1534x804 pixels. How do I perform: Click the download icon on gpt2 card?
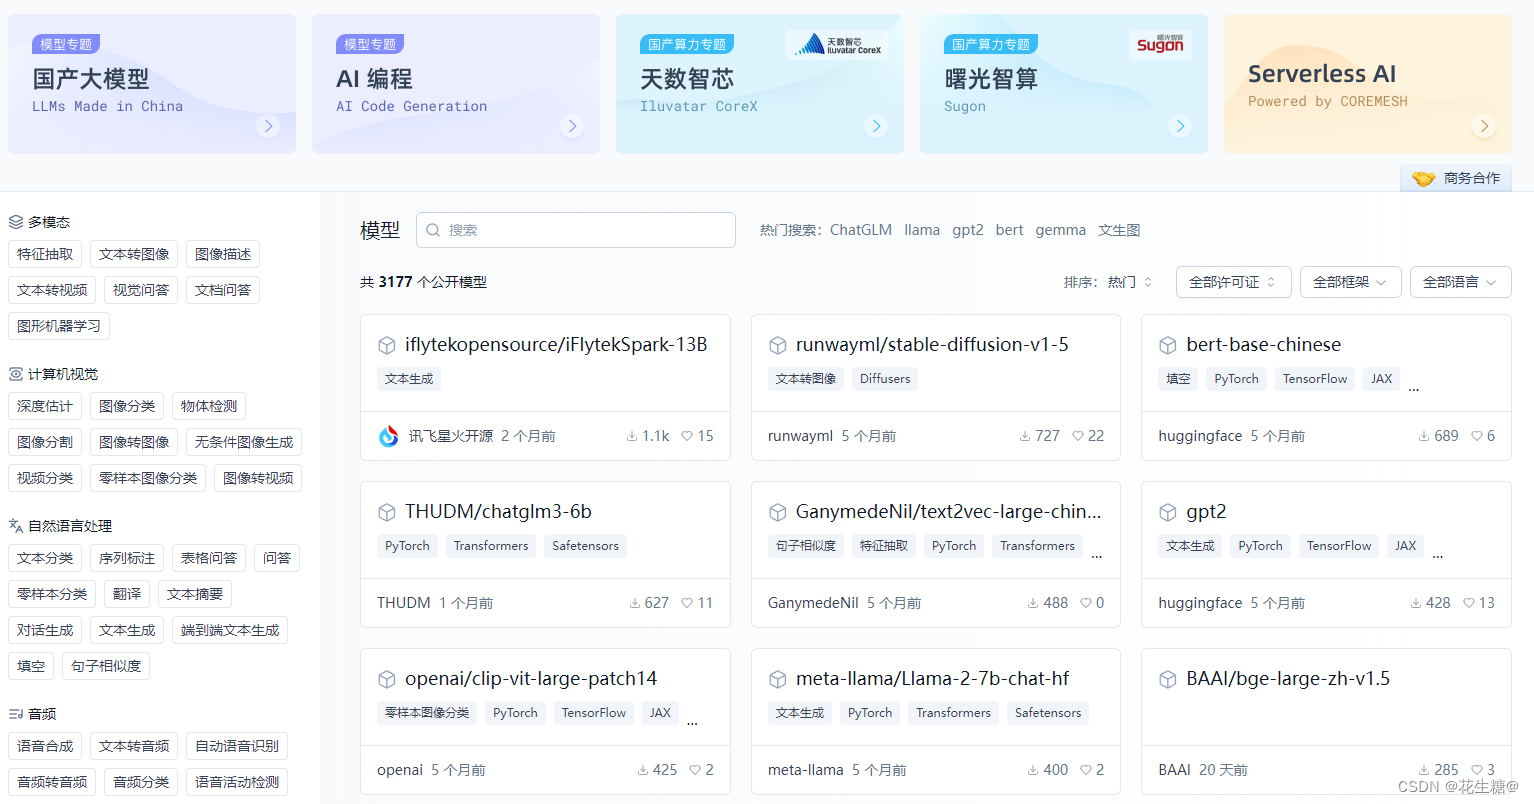pyautogui.click(x=1416, y=603)
